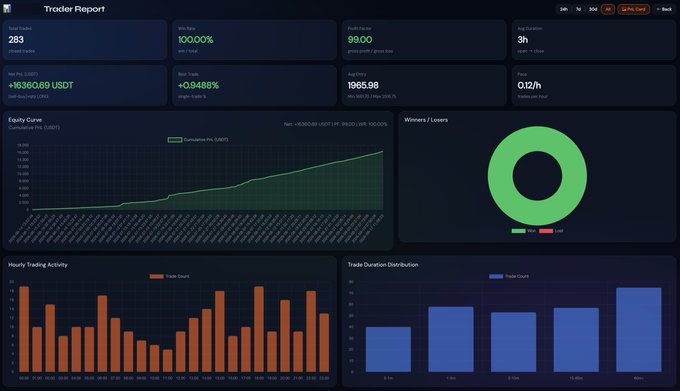The height and width of the screenshot is (391, 680).
Task: Click the Trader Report page title
Action: coord(74,9)
